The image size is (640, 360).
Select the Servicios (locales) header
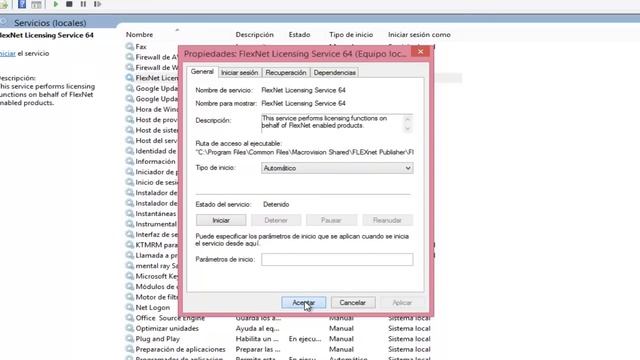coord(50,23)
